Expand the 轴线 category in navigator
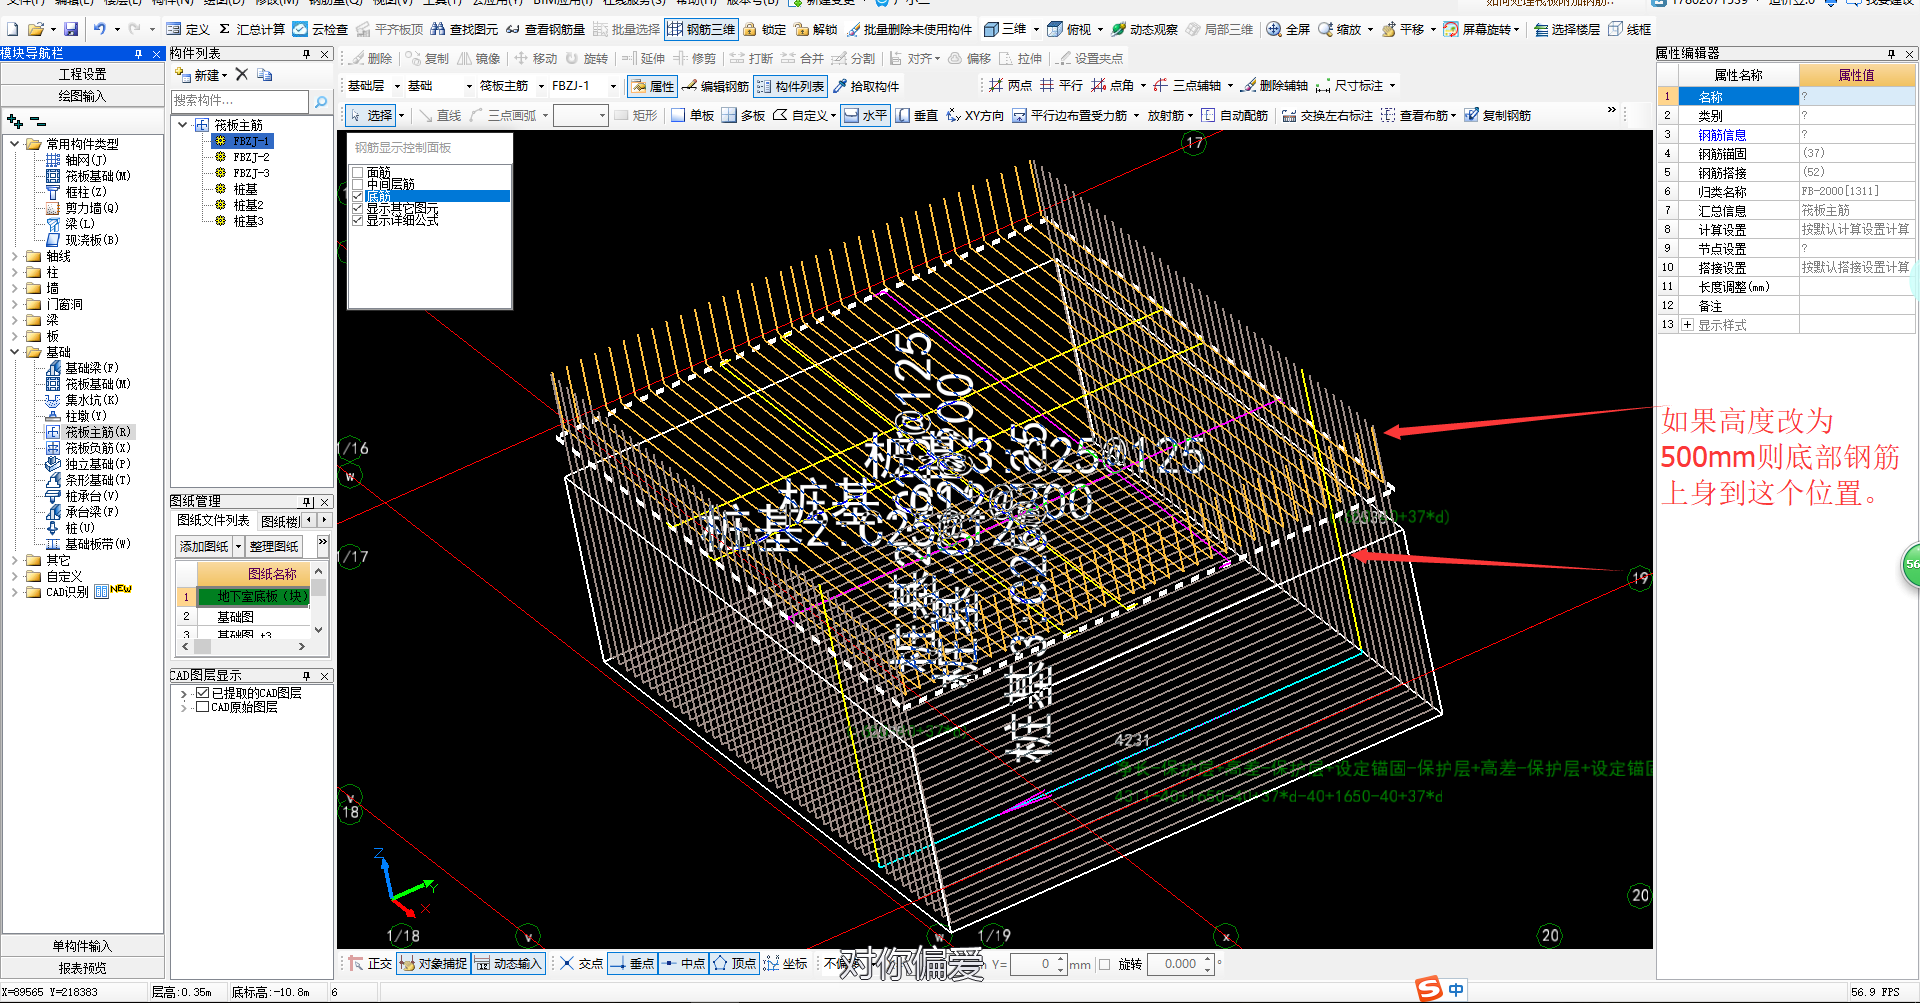The height and width of the screenshot is (1003, 1920). point(15,256)
